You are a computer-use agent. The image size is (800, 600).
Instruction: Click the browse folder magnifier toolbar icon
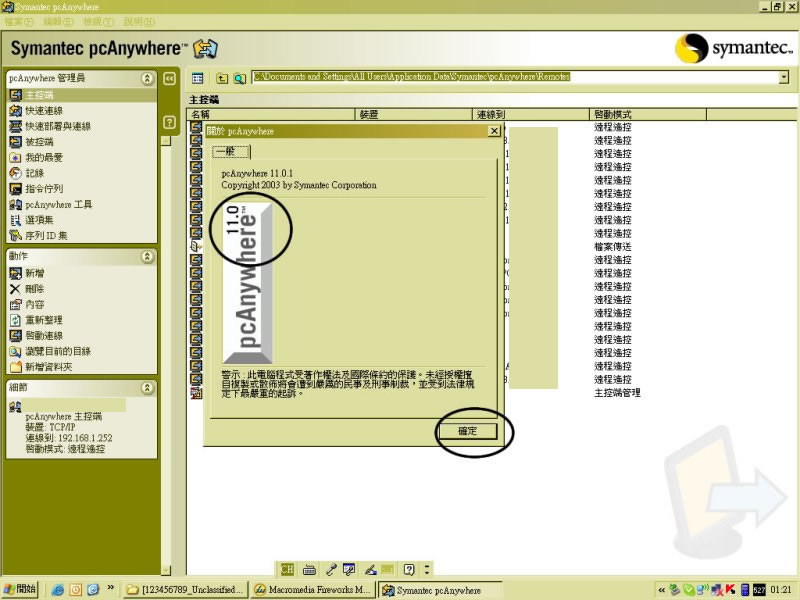point(239,78)
